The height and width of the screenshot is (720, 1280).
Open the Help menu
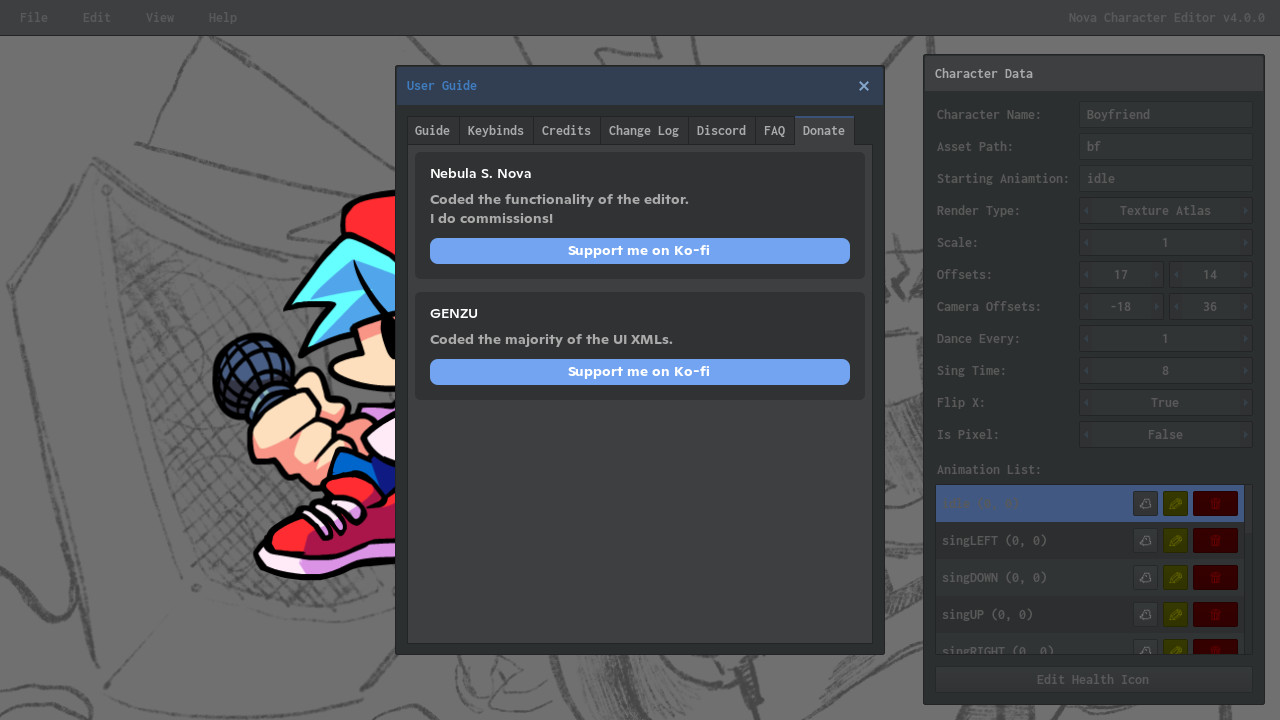point(223,18)
